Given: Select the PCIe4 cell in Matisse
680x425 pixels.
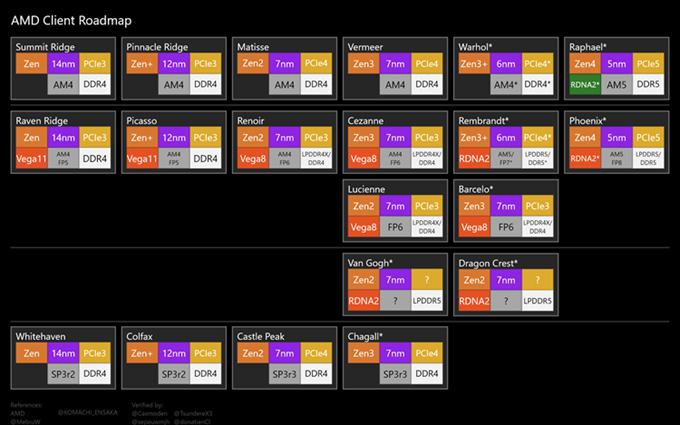Looking at the screenshot, I should point(316,64).
